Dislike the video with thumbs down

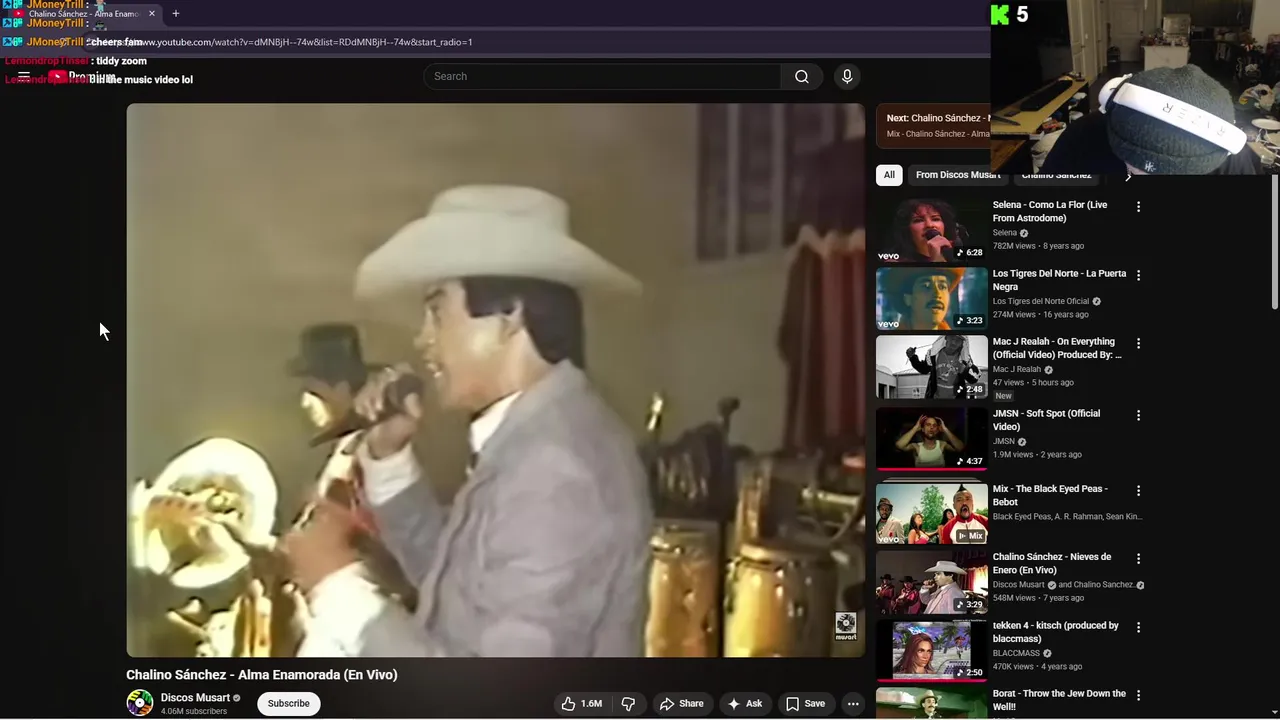pos(628,704)
